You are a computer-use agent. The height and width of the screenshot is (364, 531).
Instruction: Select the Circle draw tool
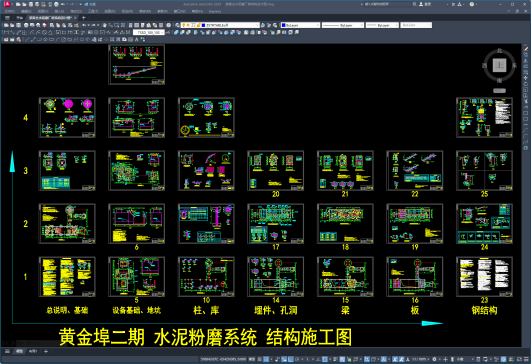click(x=63, y=39)
